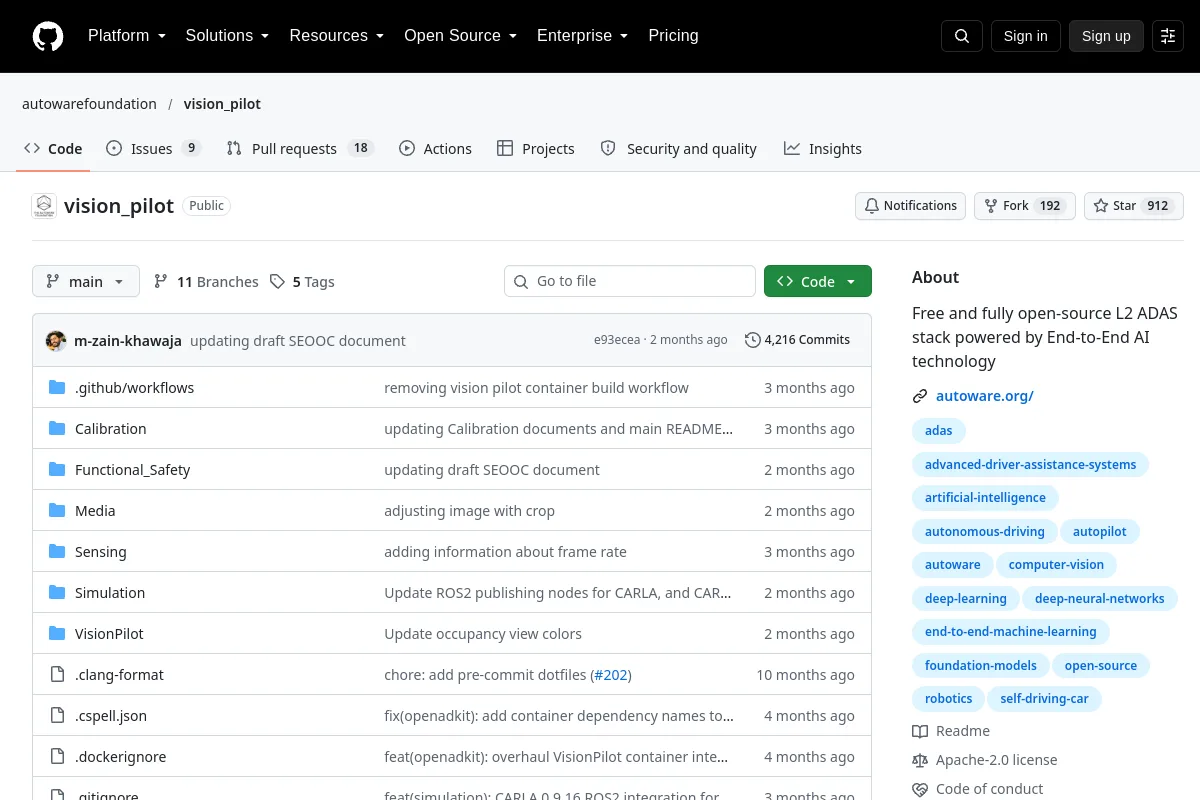Image resolution: width=1200 pixels, height=800 pixels.
Task: Expand the Enterprise menu
Action: click(582, 36)
